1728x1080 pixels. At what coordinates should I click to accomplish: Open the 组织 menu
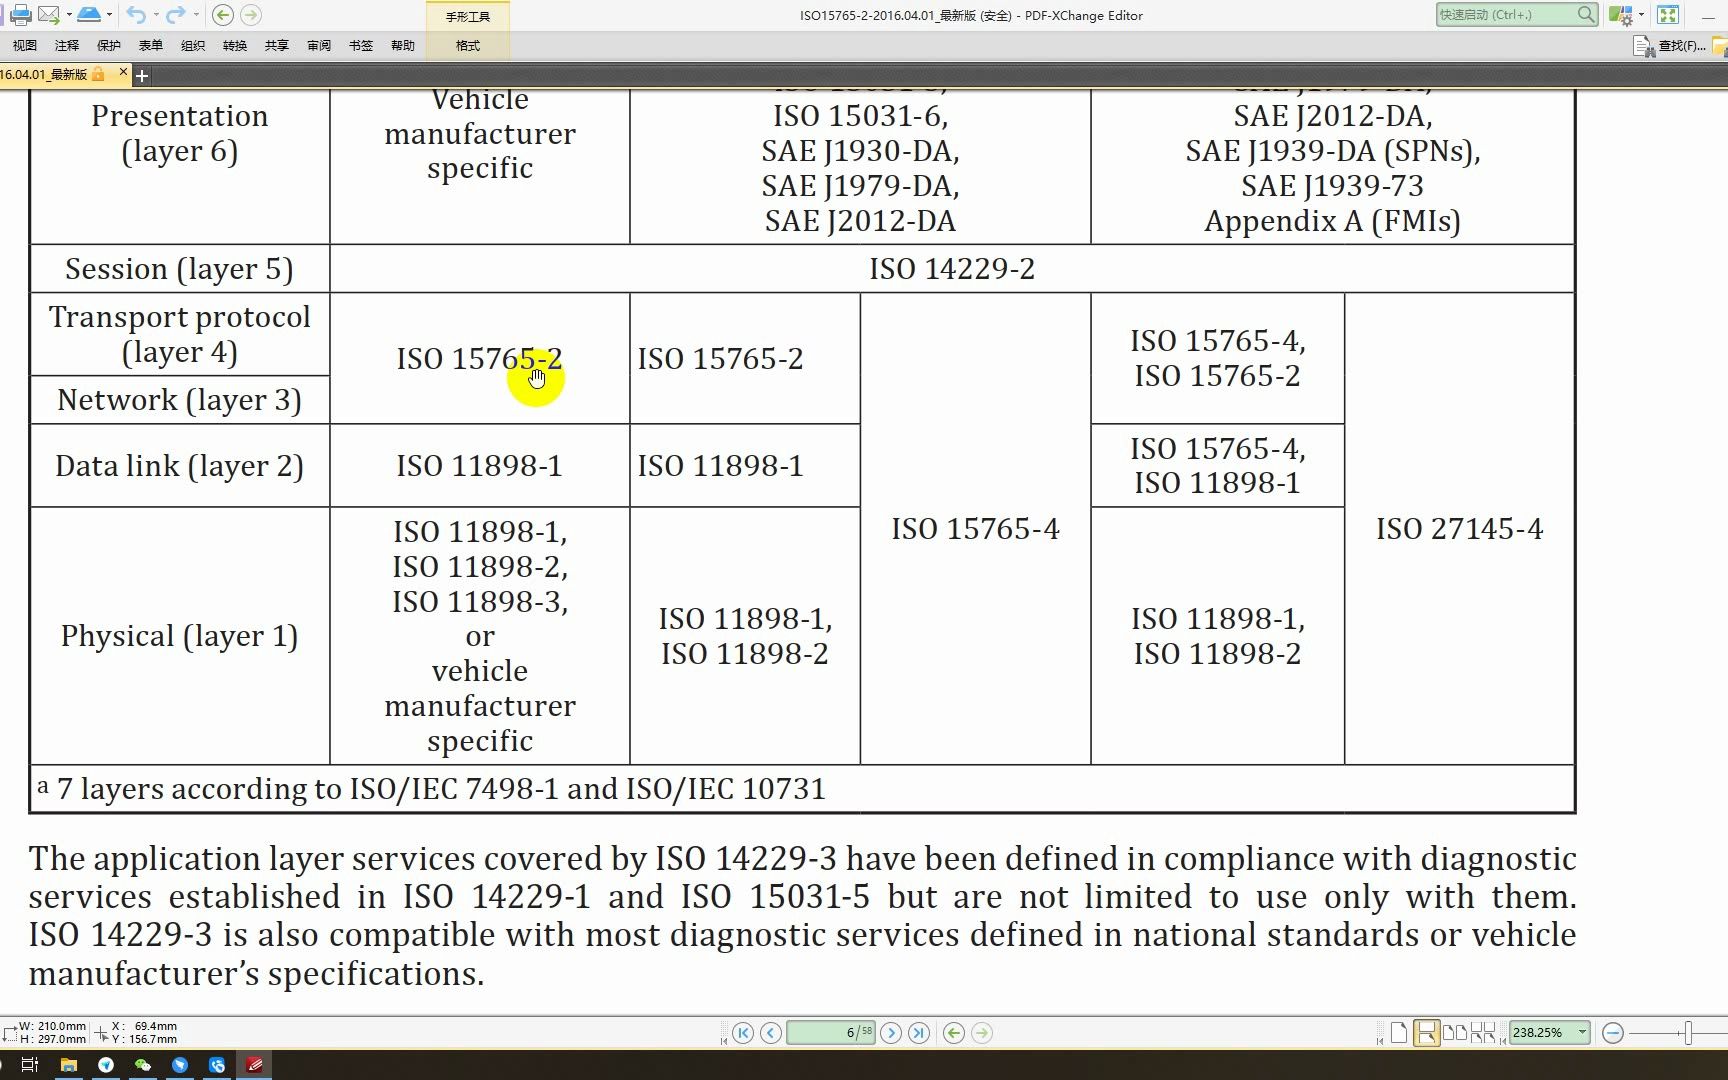193,45
